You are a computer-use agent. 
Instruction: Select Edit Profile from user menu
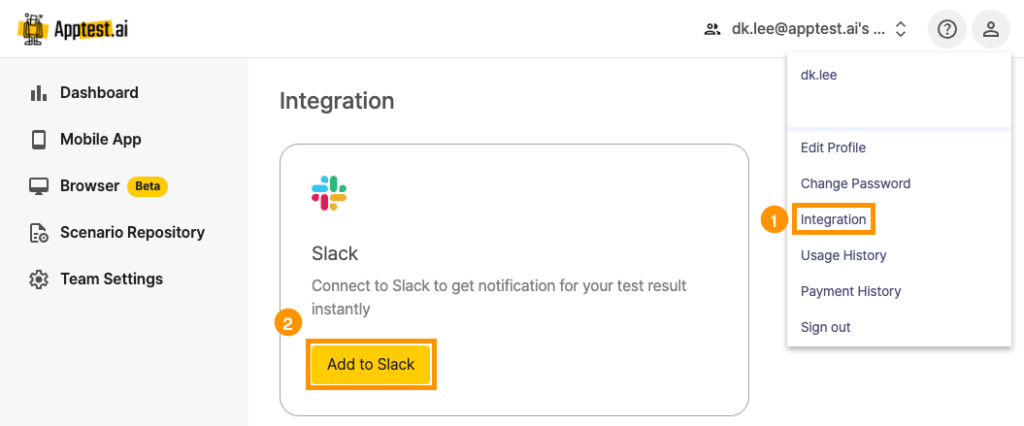(x=833, y=148)
